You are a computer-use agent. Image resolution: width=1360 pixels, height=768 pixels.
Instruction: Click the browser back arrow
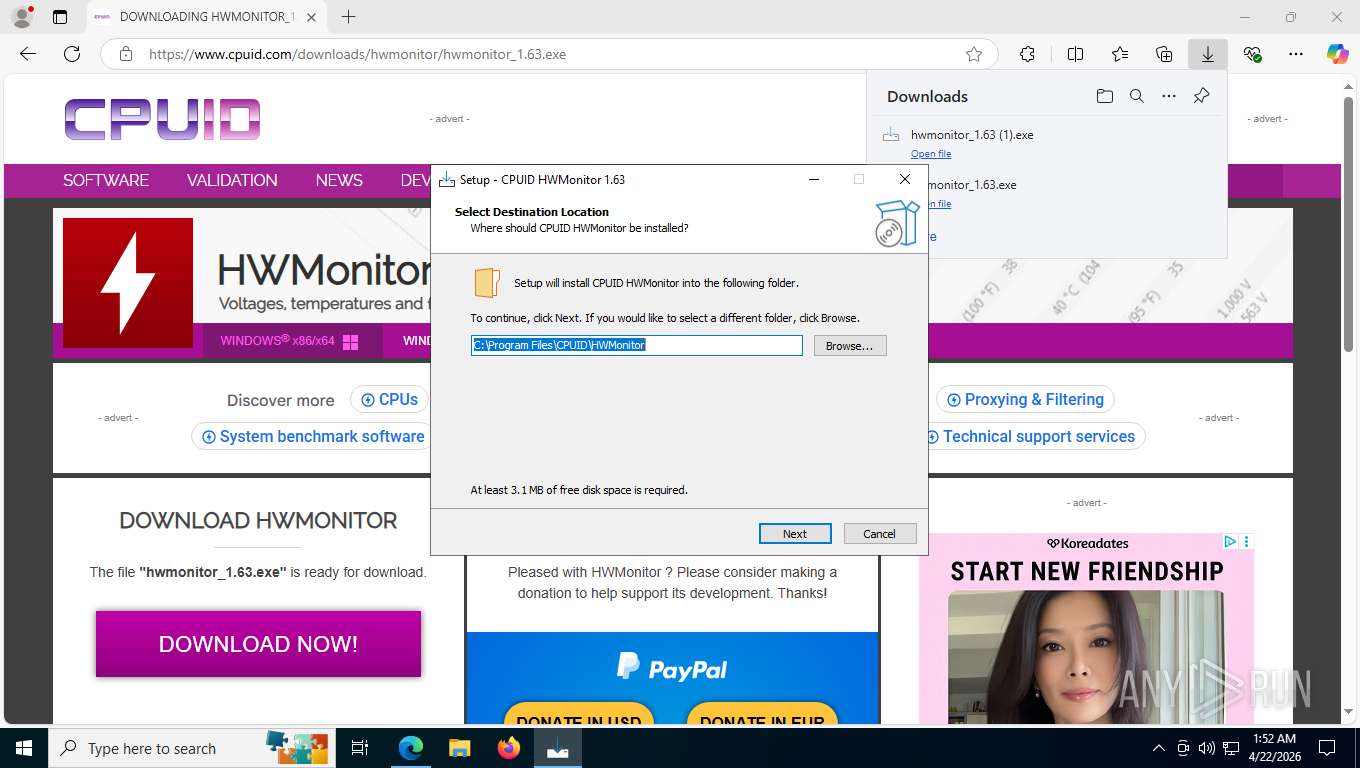[28, 54]
